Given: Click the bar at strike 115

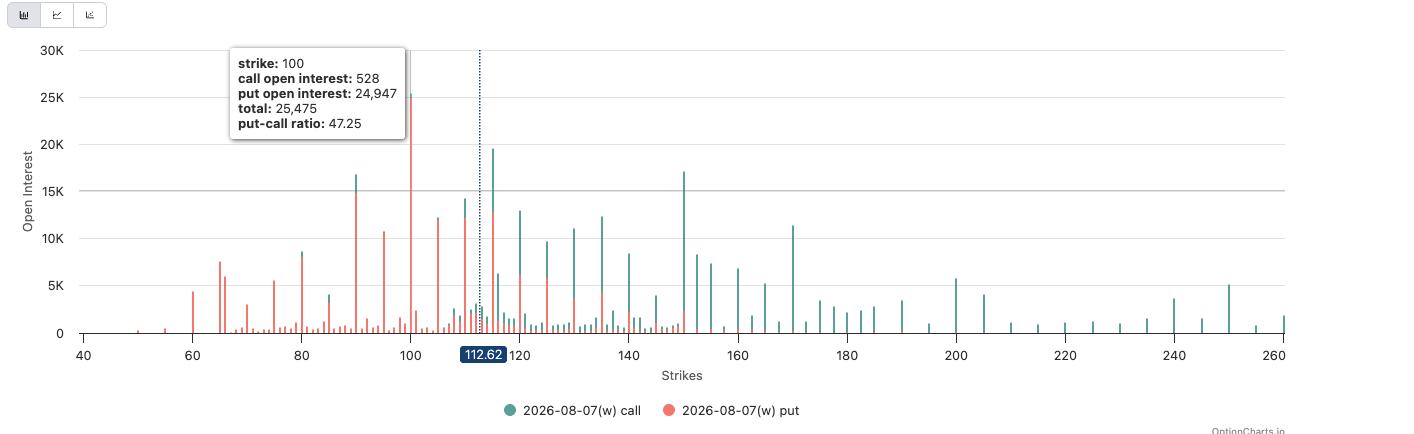Looking at the screenshot, I should (x=493, y=241).
